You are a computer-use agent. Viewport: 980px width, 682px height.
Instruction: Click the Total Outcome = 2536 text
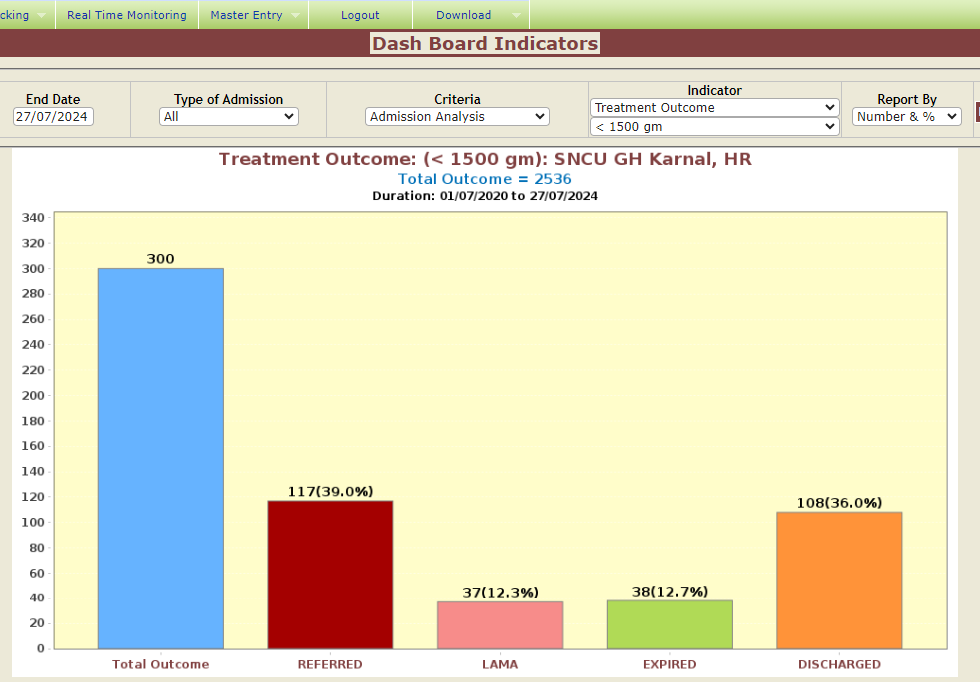(x=485, y=179)
